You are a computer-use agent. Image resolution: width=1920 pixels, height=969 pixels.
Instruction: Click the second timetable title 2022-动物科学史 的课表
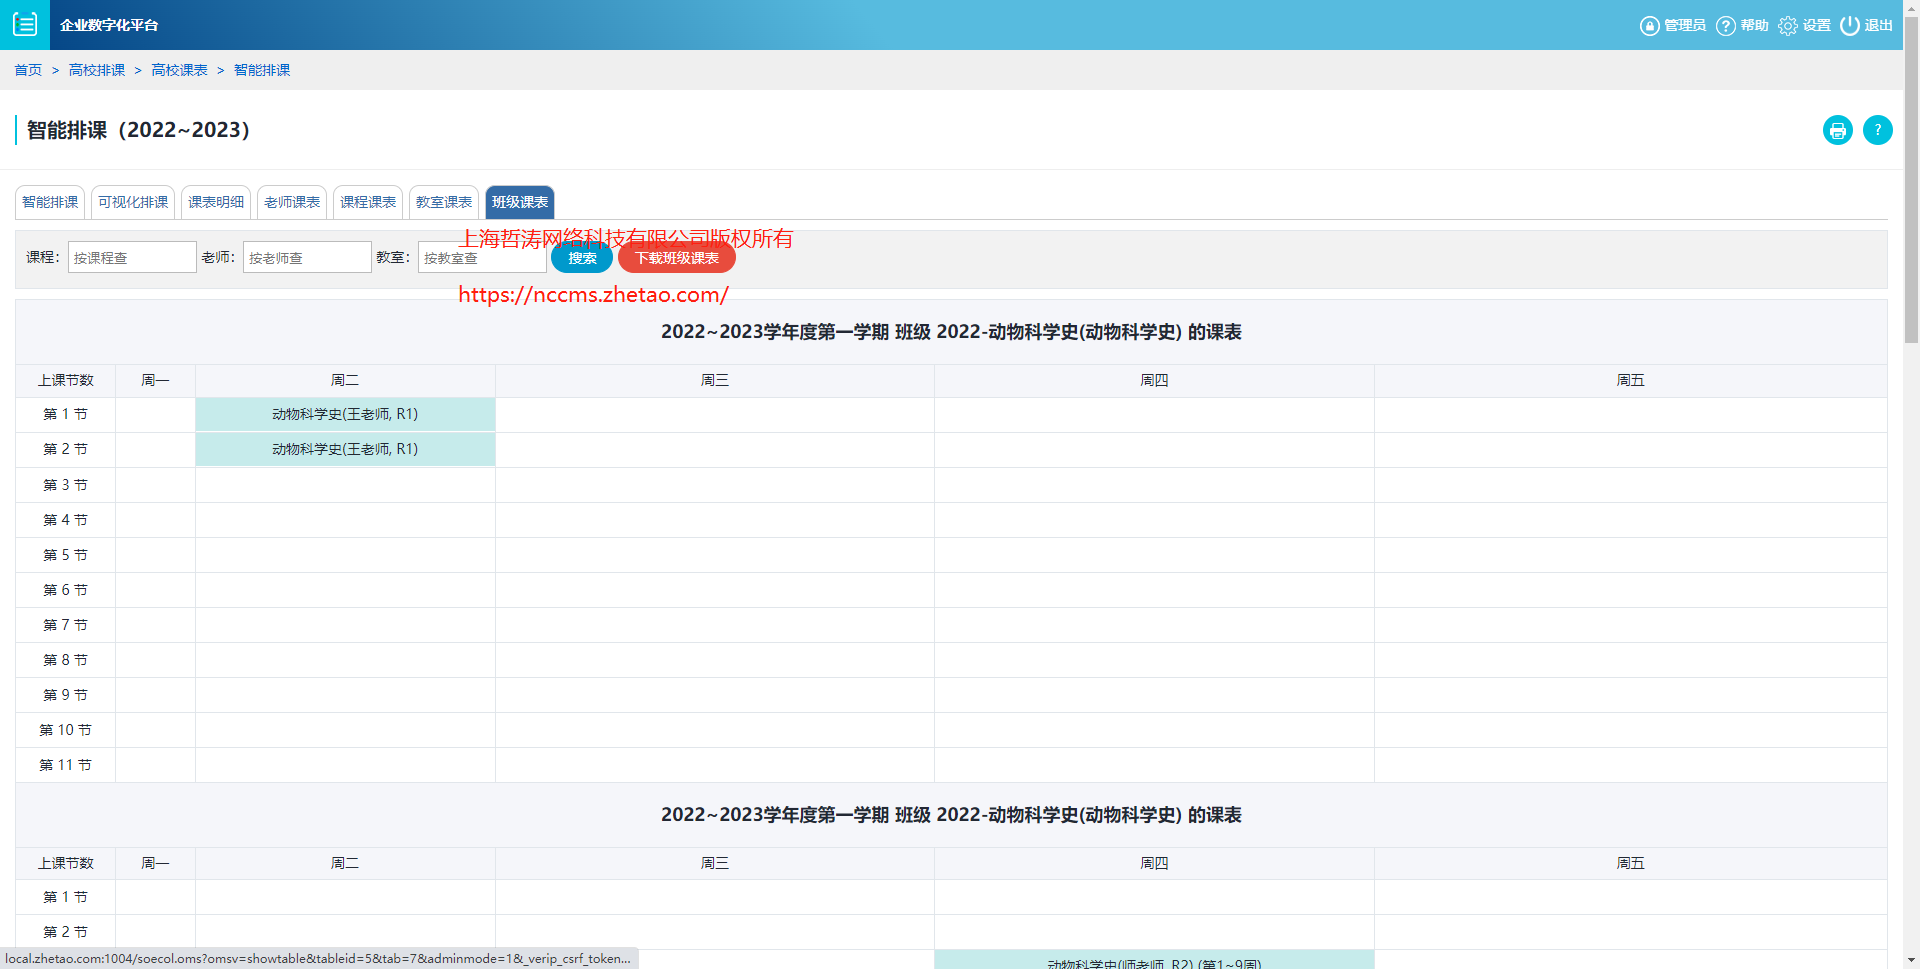click(951, 815)
